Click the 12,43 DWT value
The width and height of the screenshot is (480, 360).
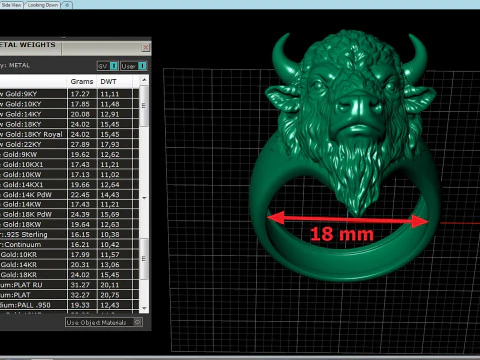click(110, 305)
